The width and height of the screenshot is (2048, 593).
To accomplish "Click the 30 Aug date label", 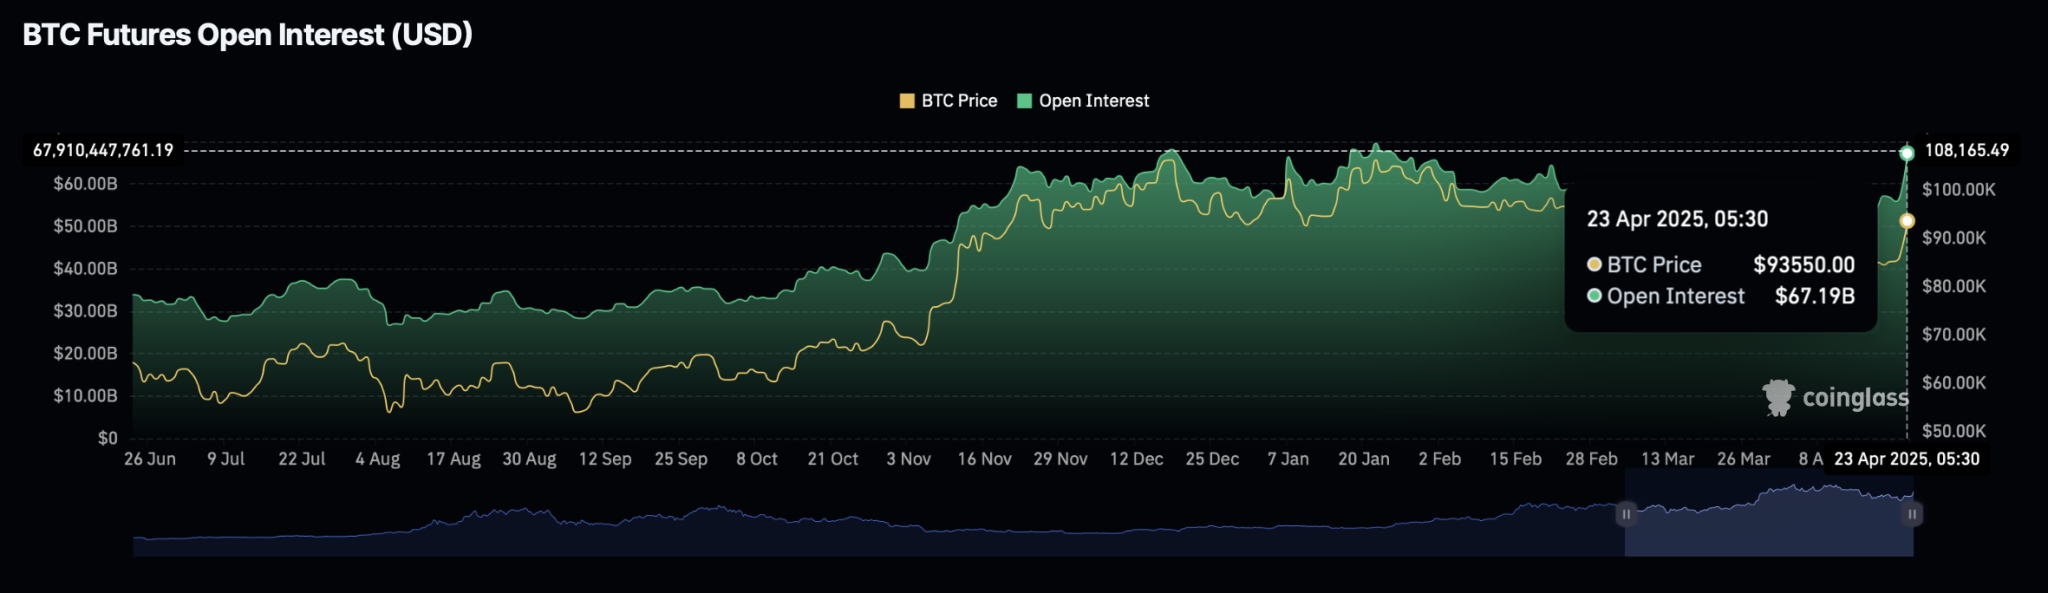I will click(529, 459).
